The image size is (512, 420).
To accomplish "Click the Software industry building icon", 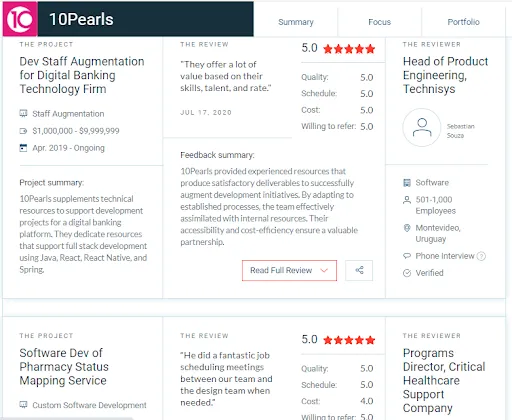I will [407, 183].
